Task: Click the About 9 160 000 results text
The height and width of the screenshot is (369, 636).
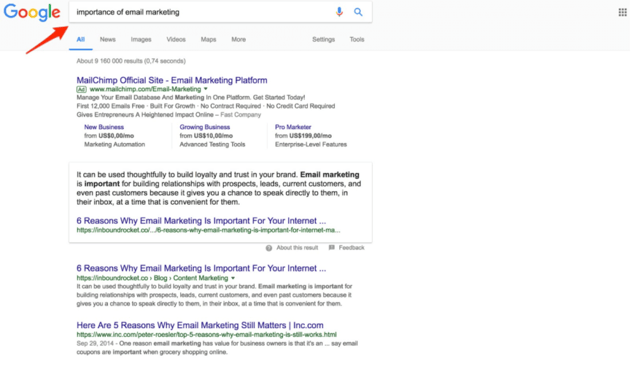Action: [131, 61]
